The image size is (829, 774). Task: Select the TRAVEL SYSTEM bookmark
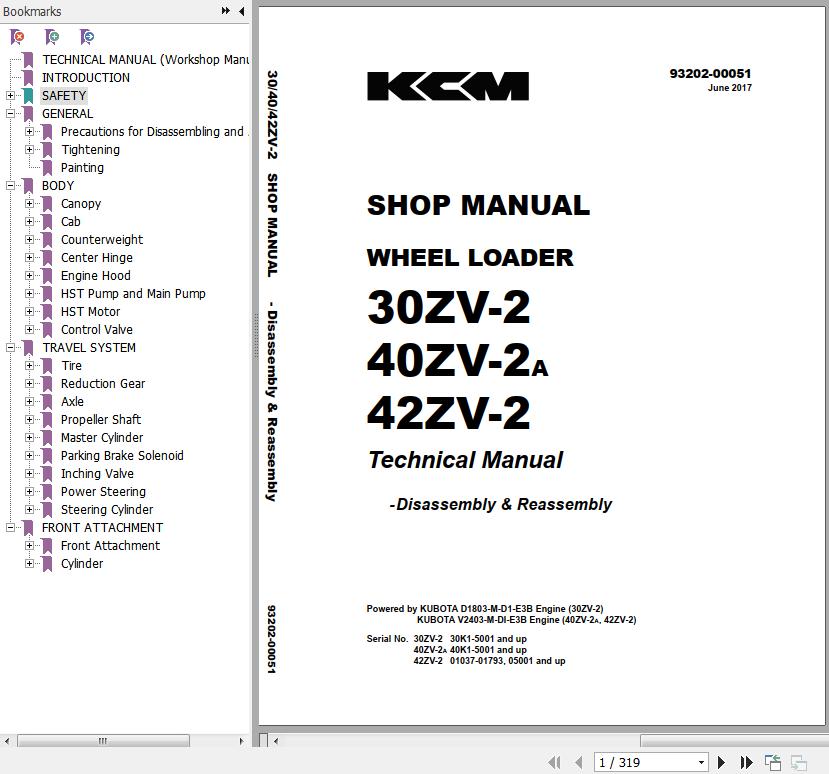(89, 347)
